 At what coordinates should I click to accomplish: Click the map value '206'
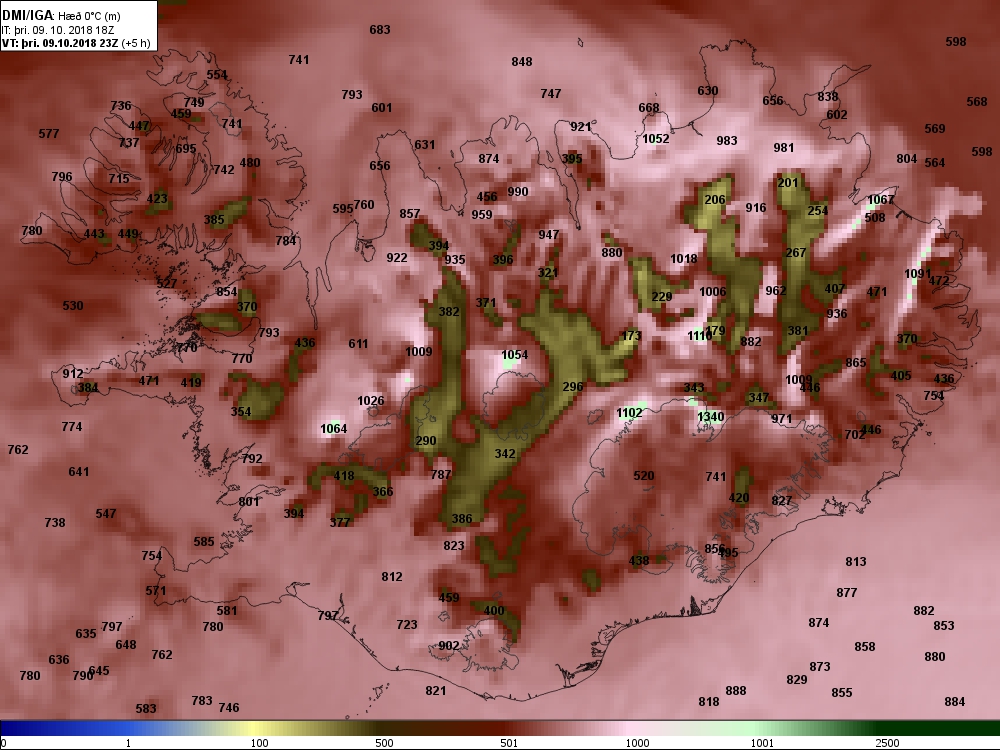click(714, 200)
